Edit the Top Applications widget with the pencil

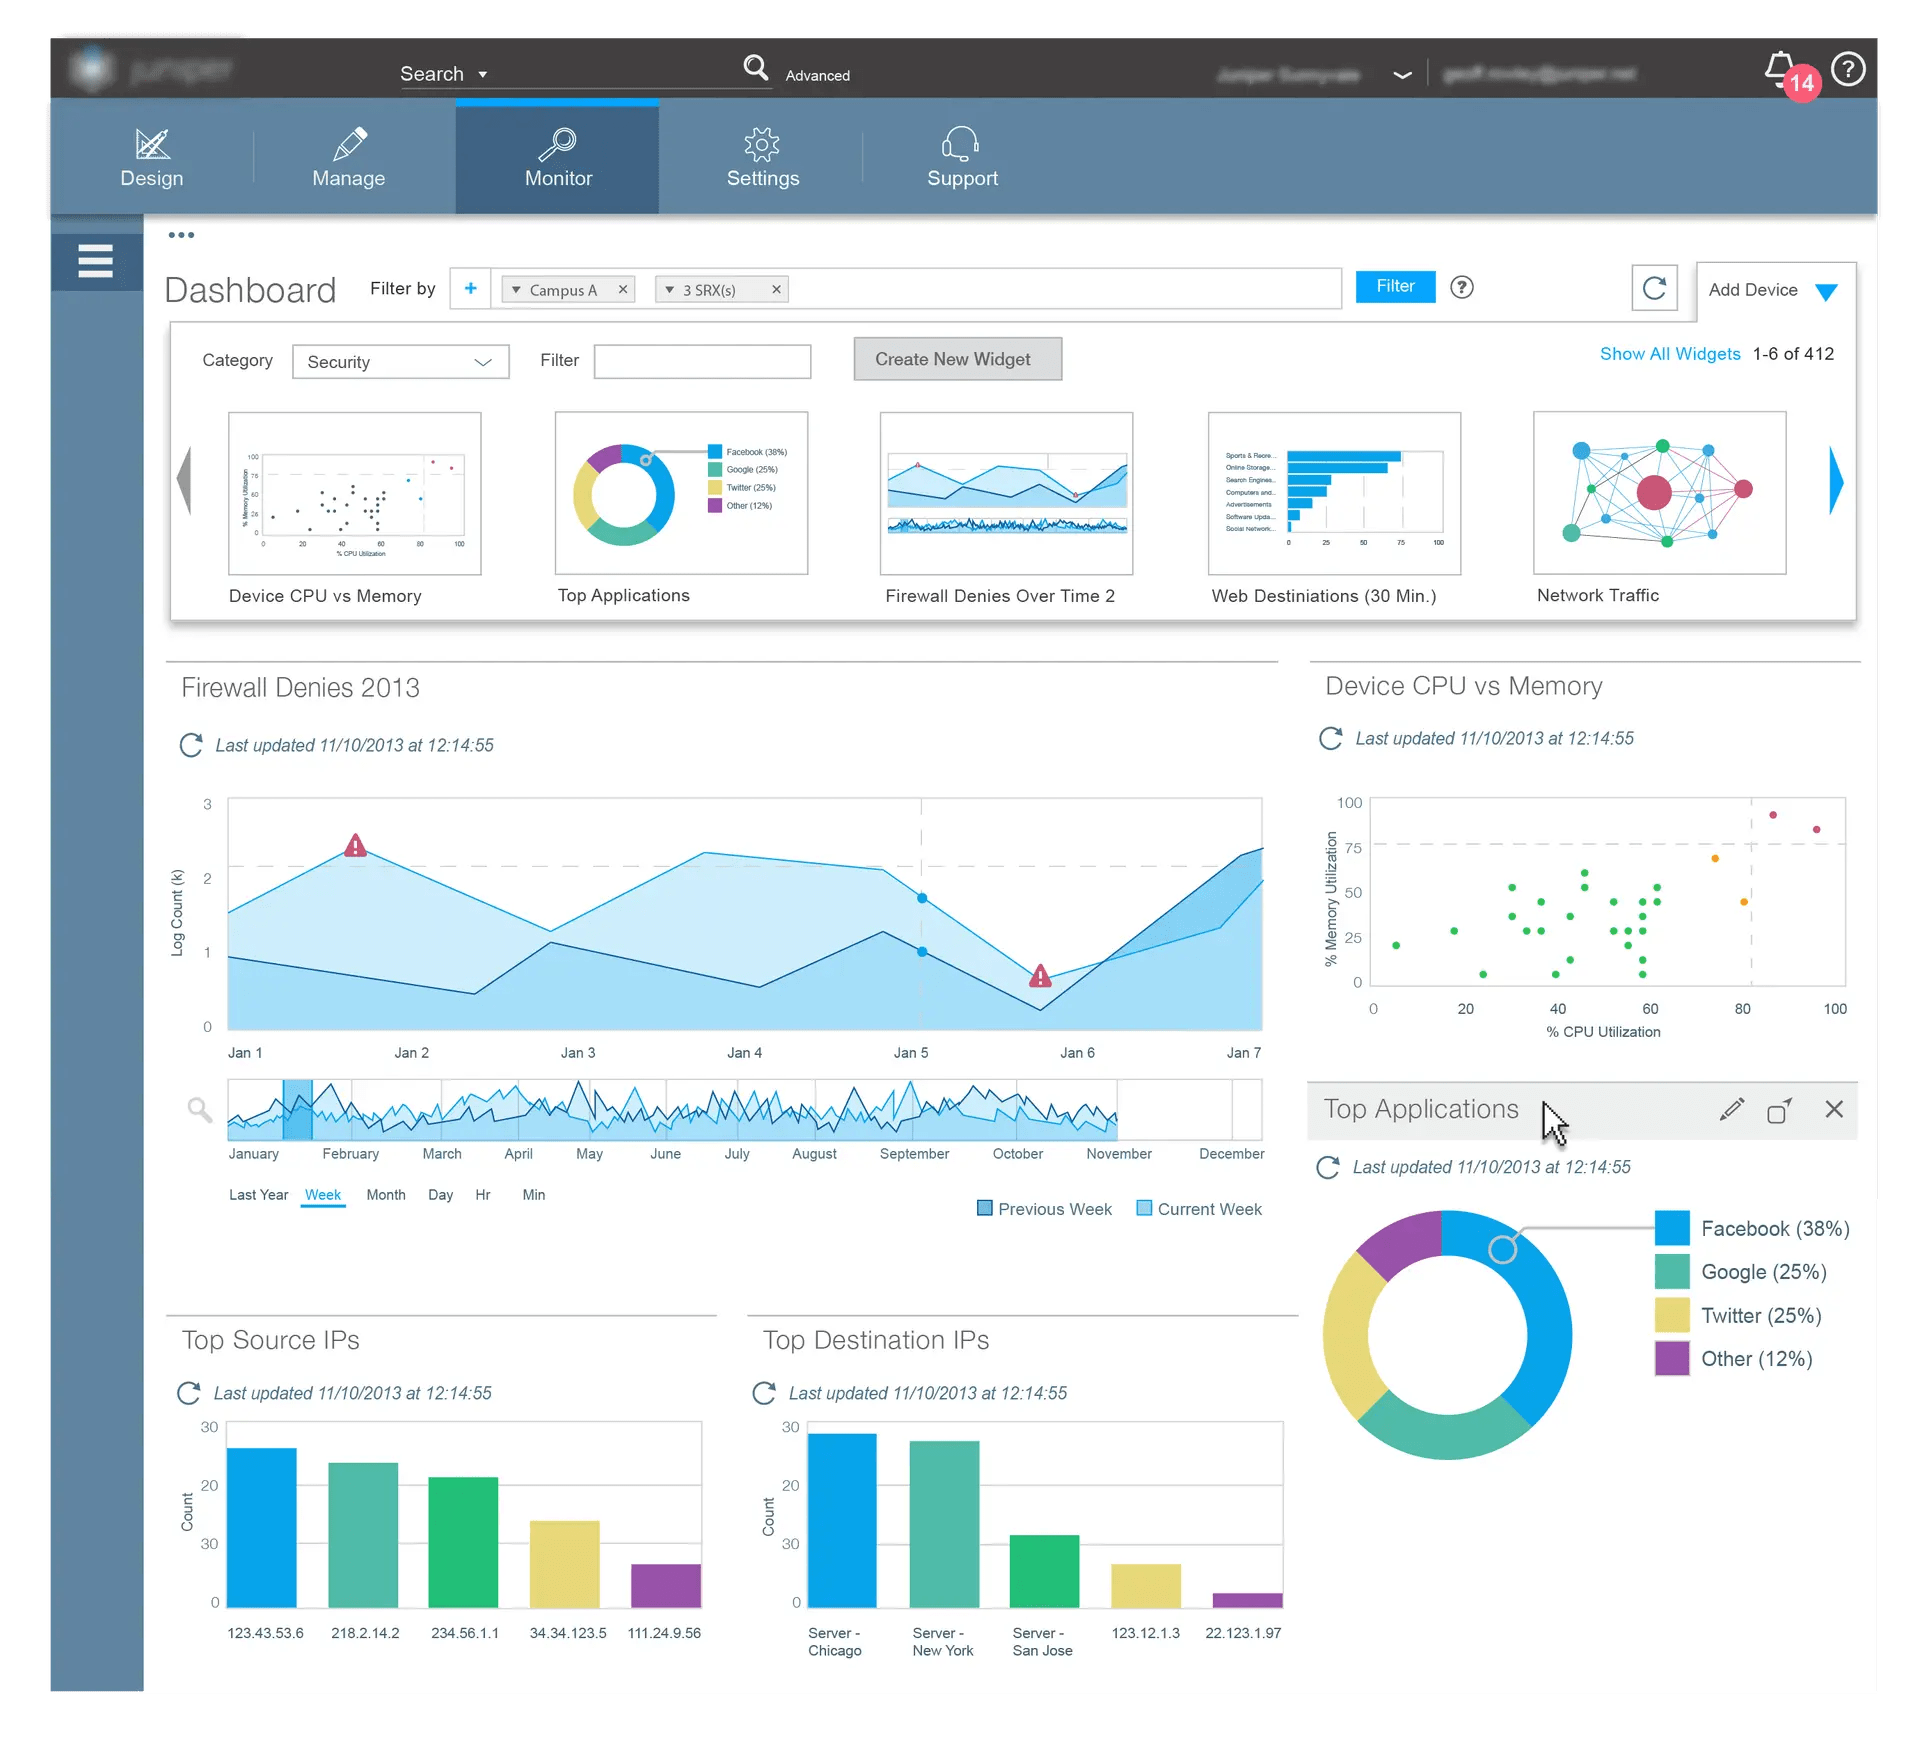1732,1109
